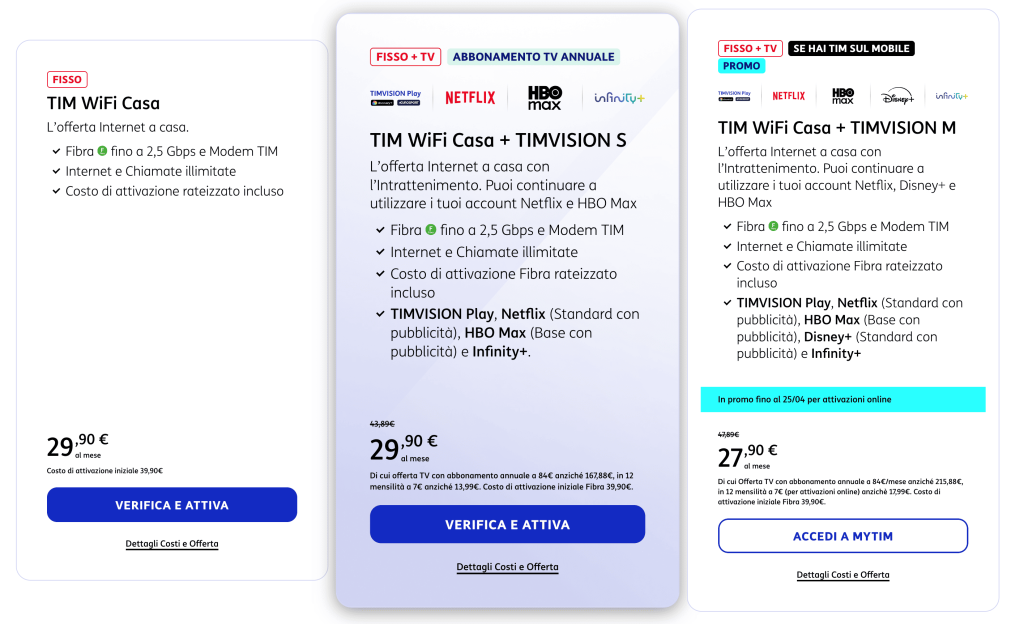1024x624 pixels.
Task: Click the Netflix logo on the TIMVISION M card
Action: click(x=789, y=95)
